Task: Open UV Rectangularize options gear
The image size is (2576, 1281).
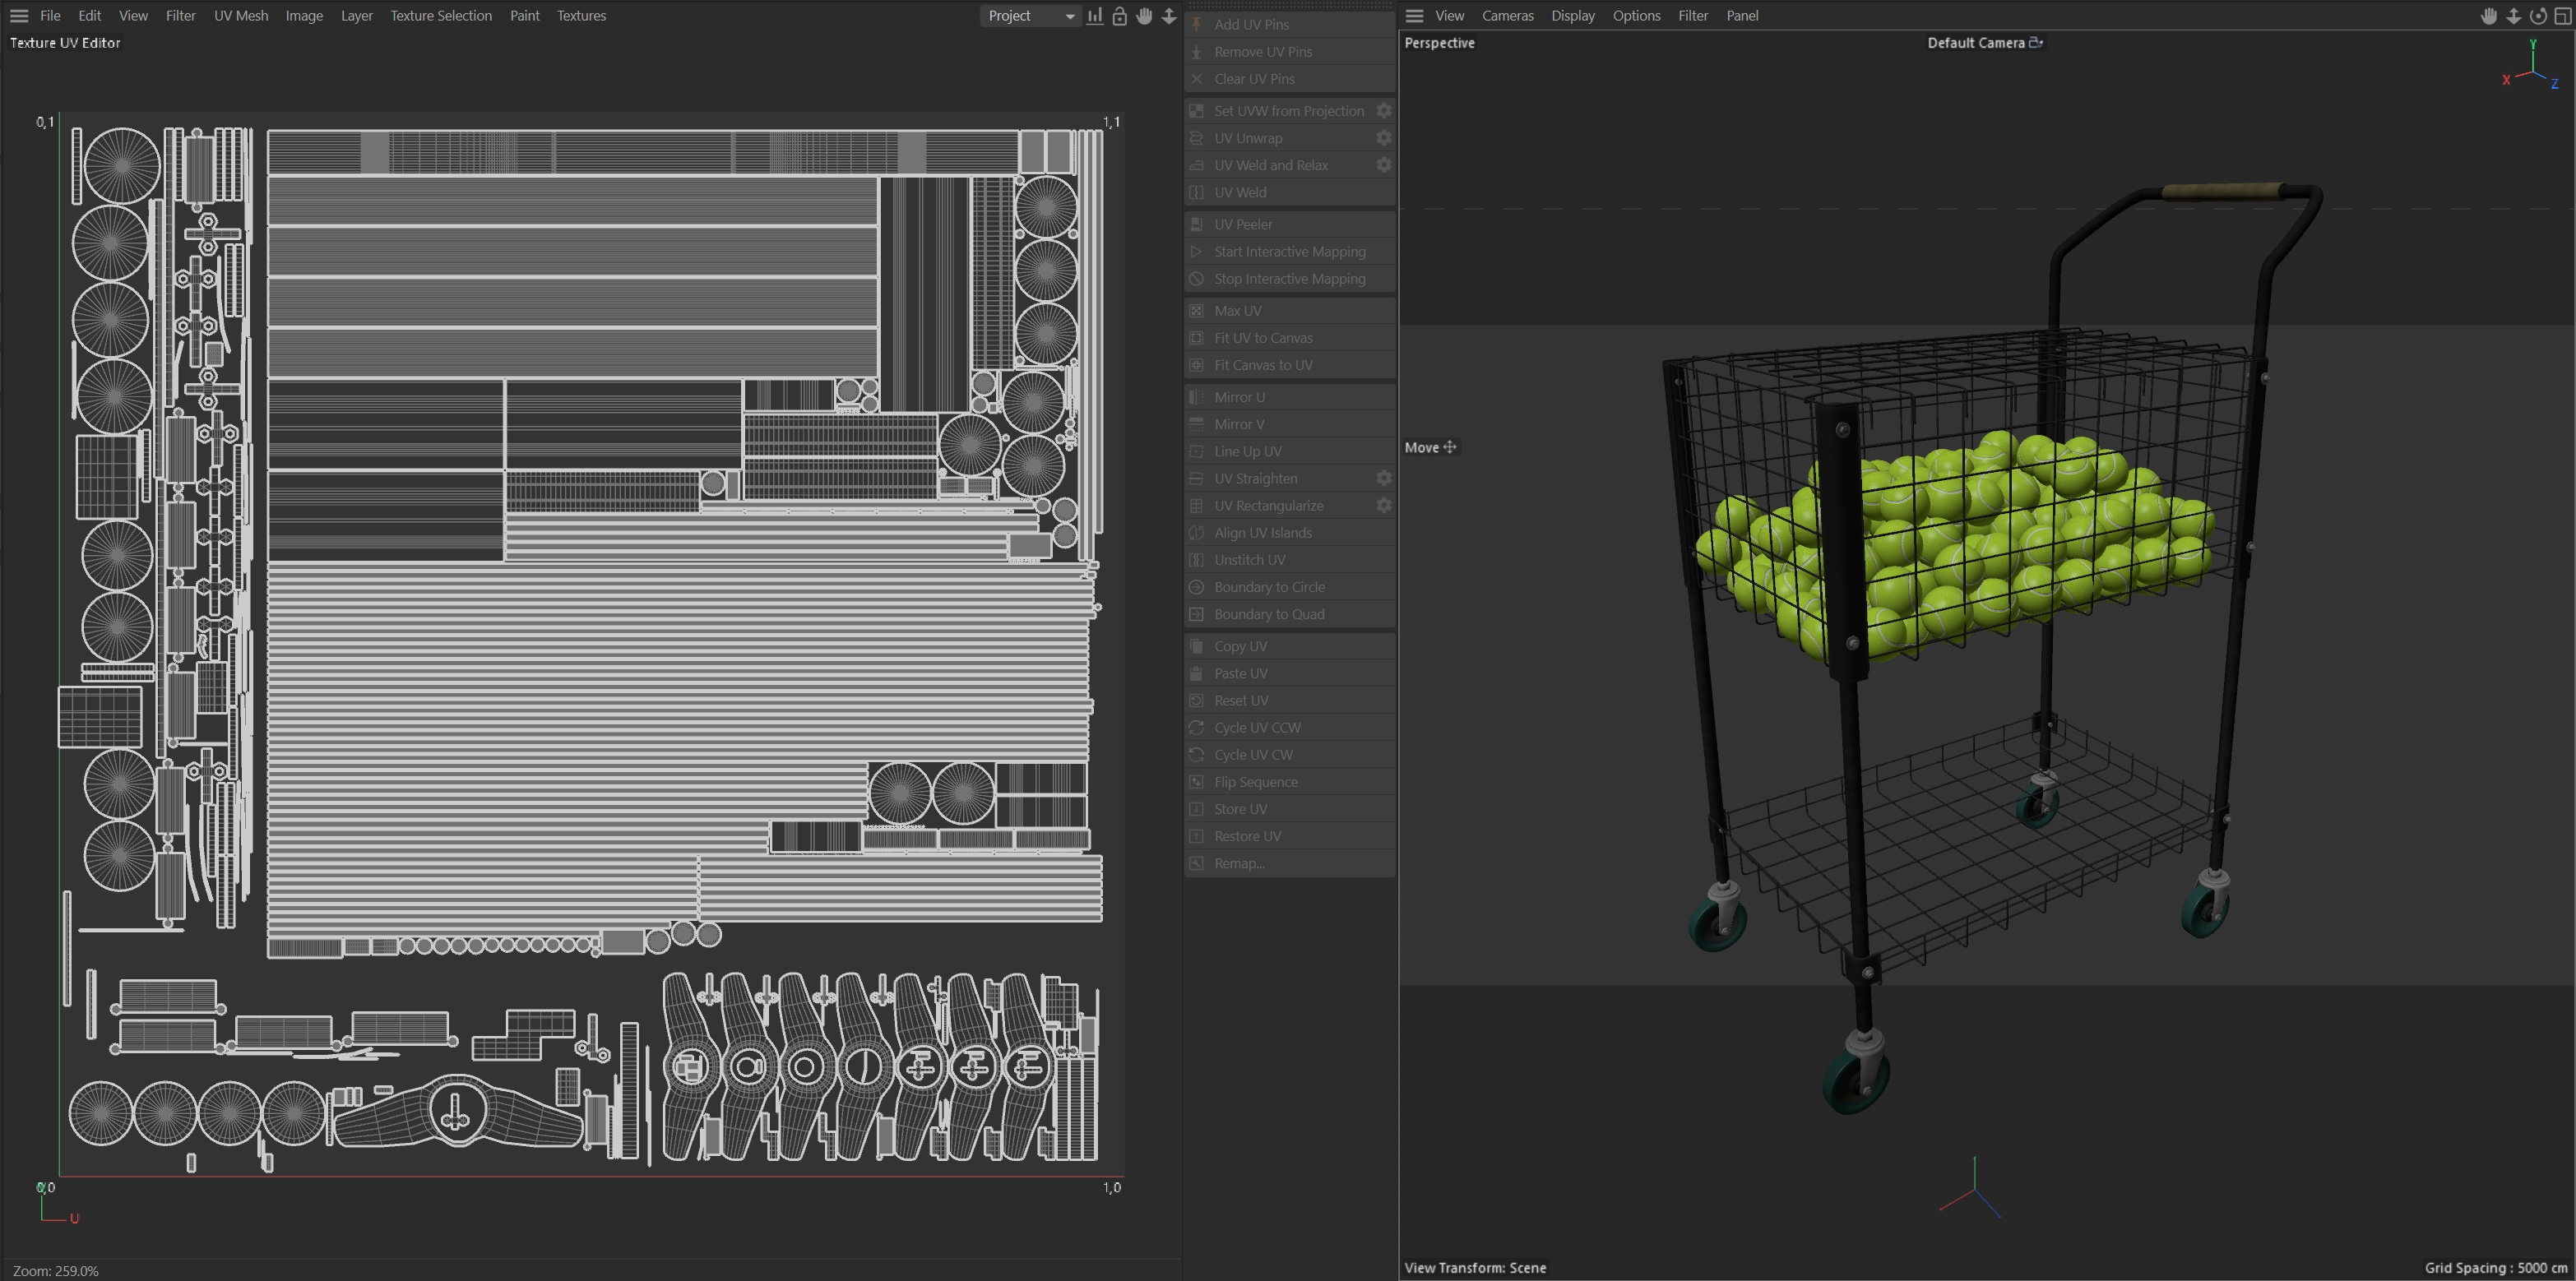Action: pyautogui.click(x=1383, y=506)
